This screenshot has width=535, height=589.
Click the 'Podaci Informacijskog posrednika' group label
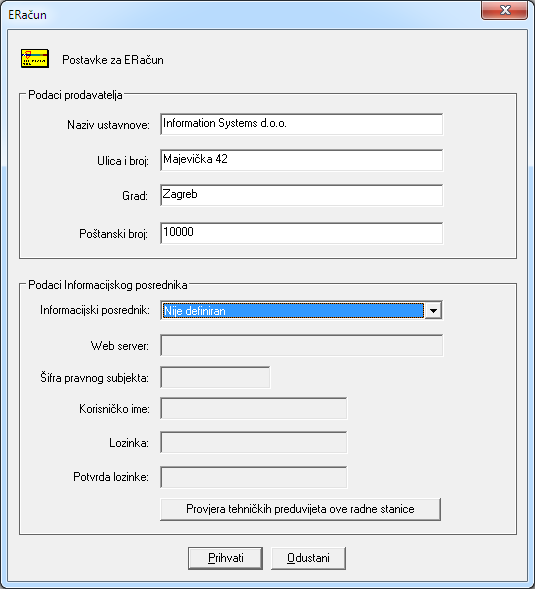[x=108, y=285]
